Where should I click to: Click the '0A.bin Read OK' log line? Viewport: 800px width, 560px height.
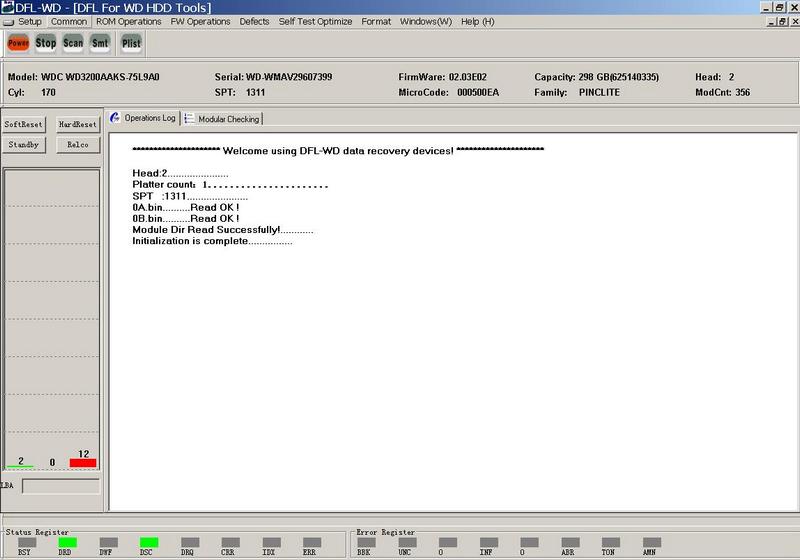click(x=186, y=207)
